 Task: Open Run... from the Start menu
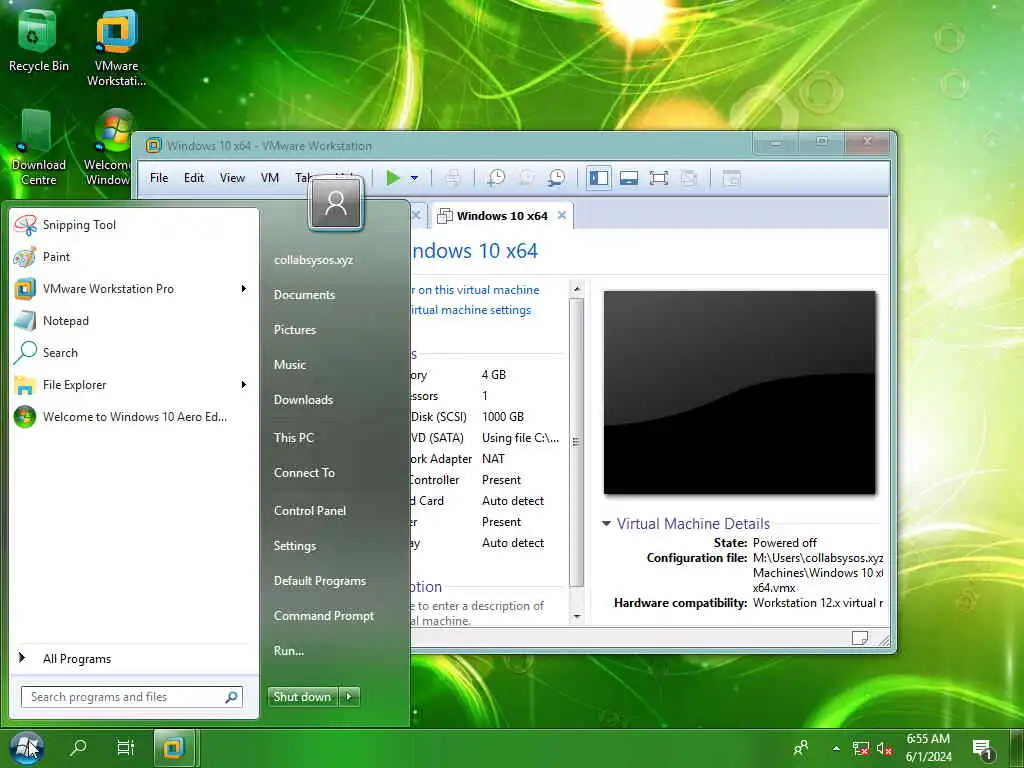pos(289,650)
